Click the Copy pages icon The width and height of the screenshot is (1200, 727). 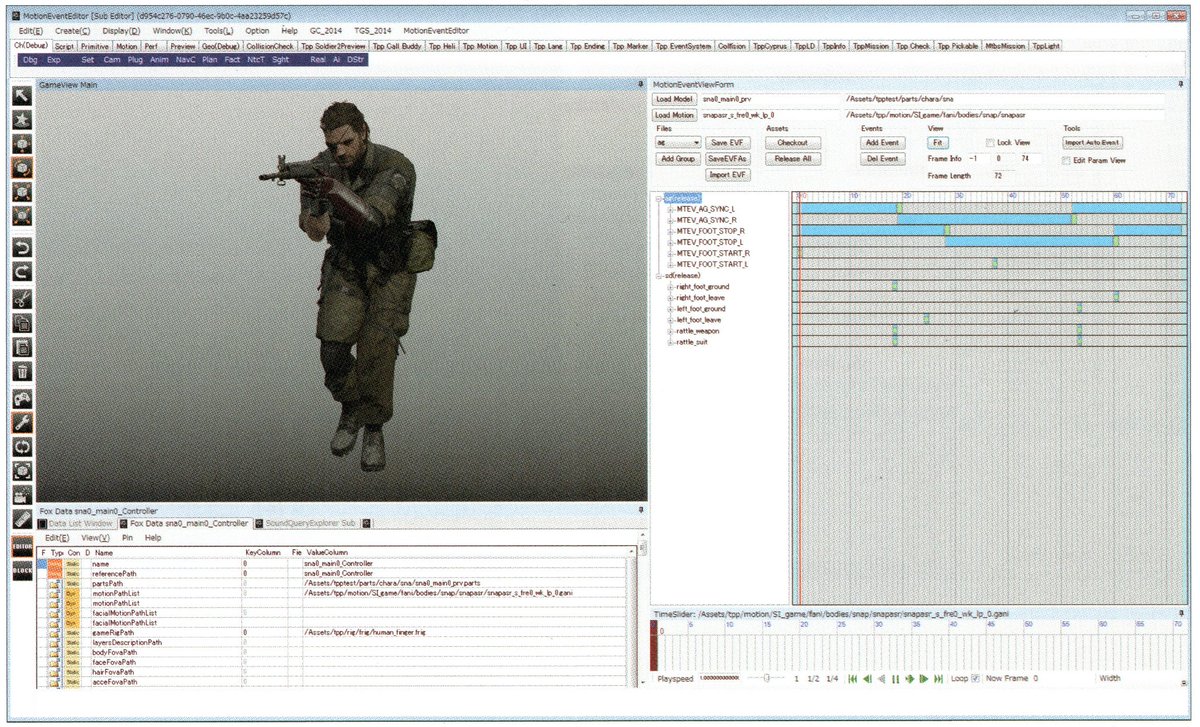(x=22, y=323)
